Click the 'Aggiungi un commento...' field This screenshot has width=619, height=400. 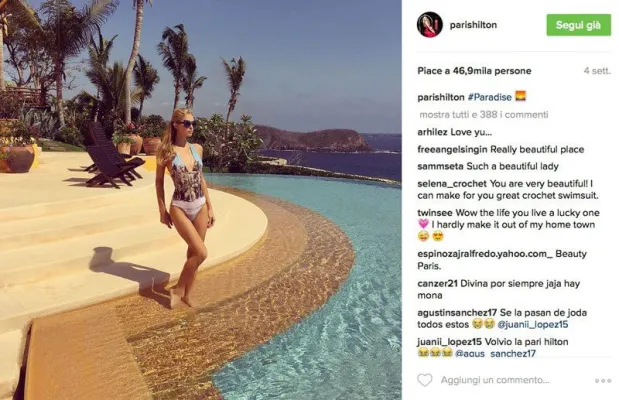click(x=495, y=380)
